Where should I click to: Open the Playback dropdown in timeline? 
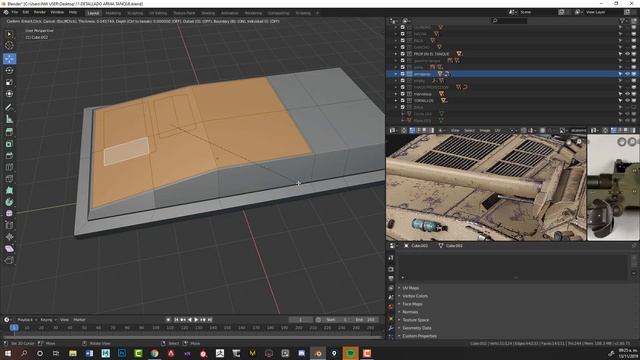click(x=27, y=320)
